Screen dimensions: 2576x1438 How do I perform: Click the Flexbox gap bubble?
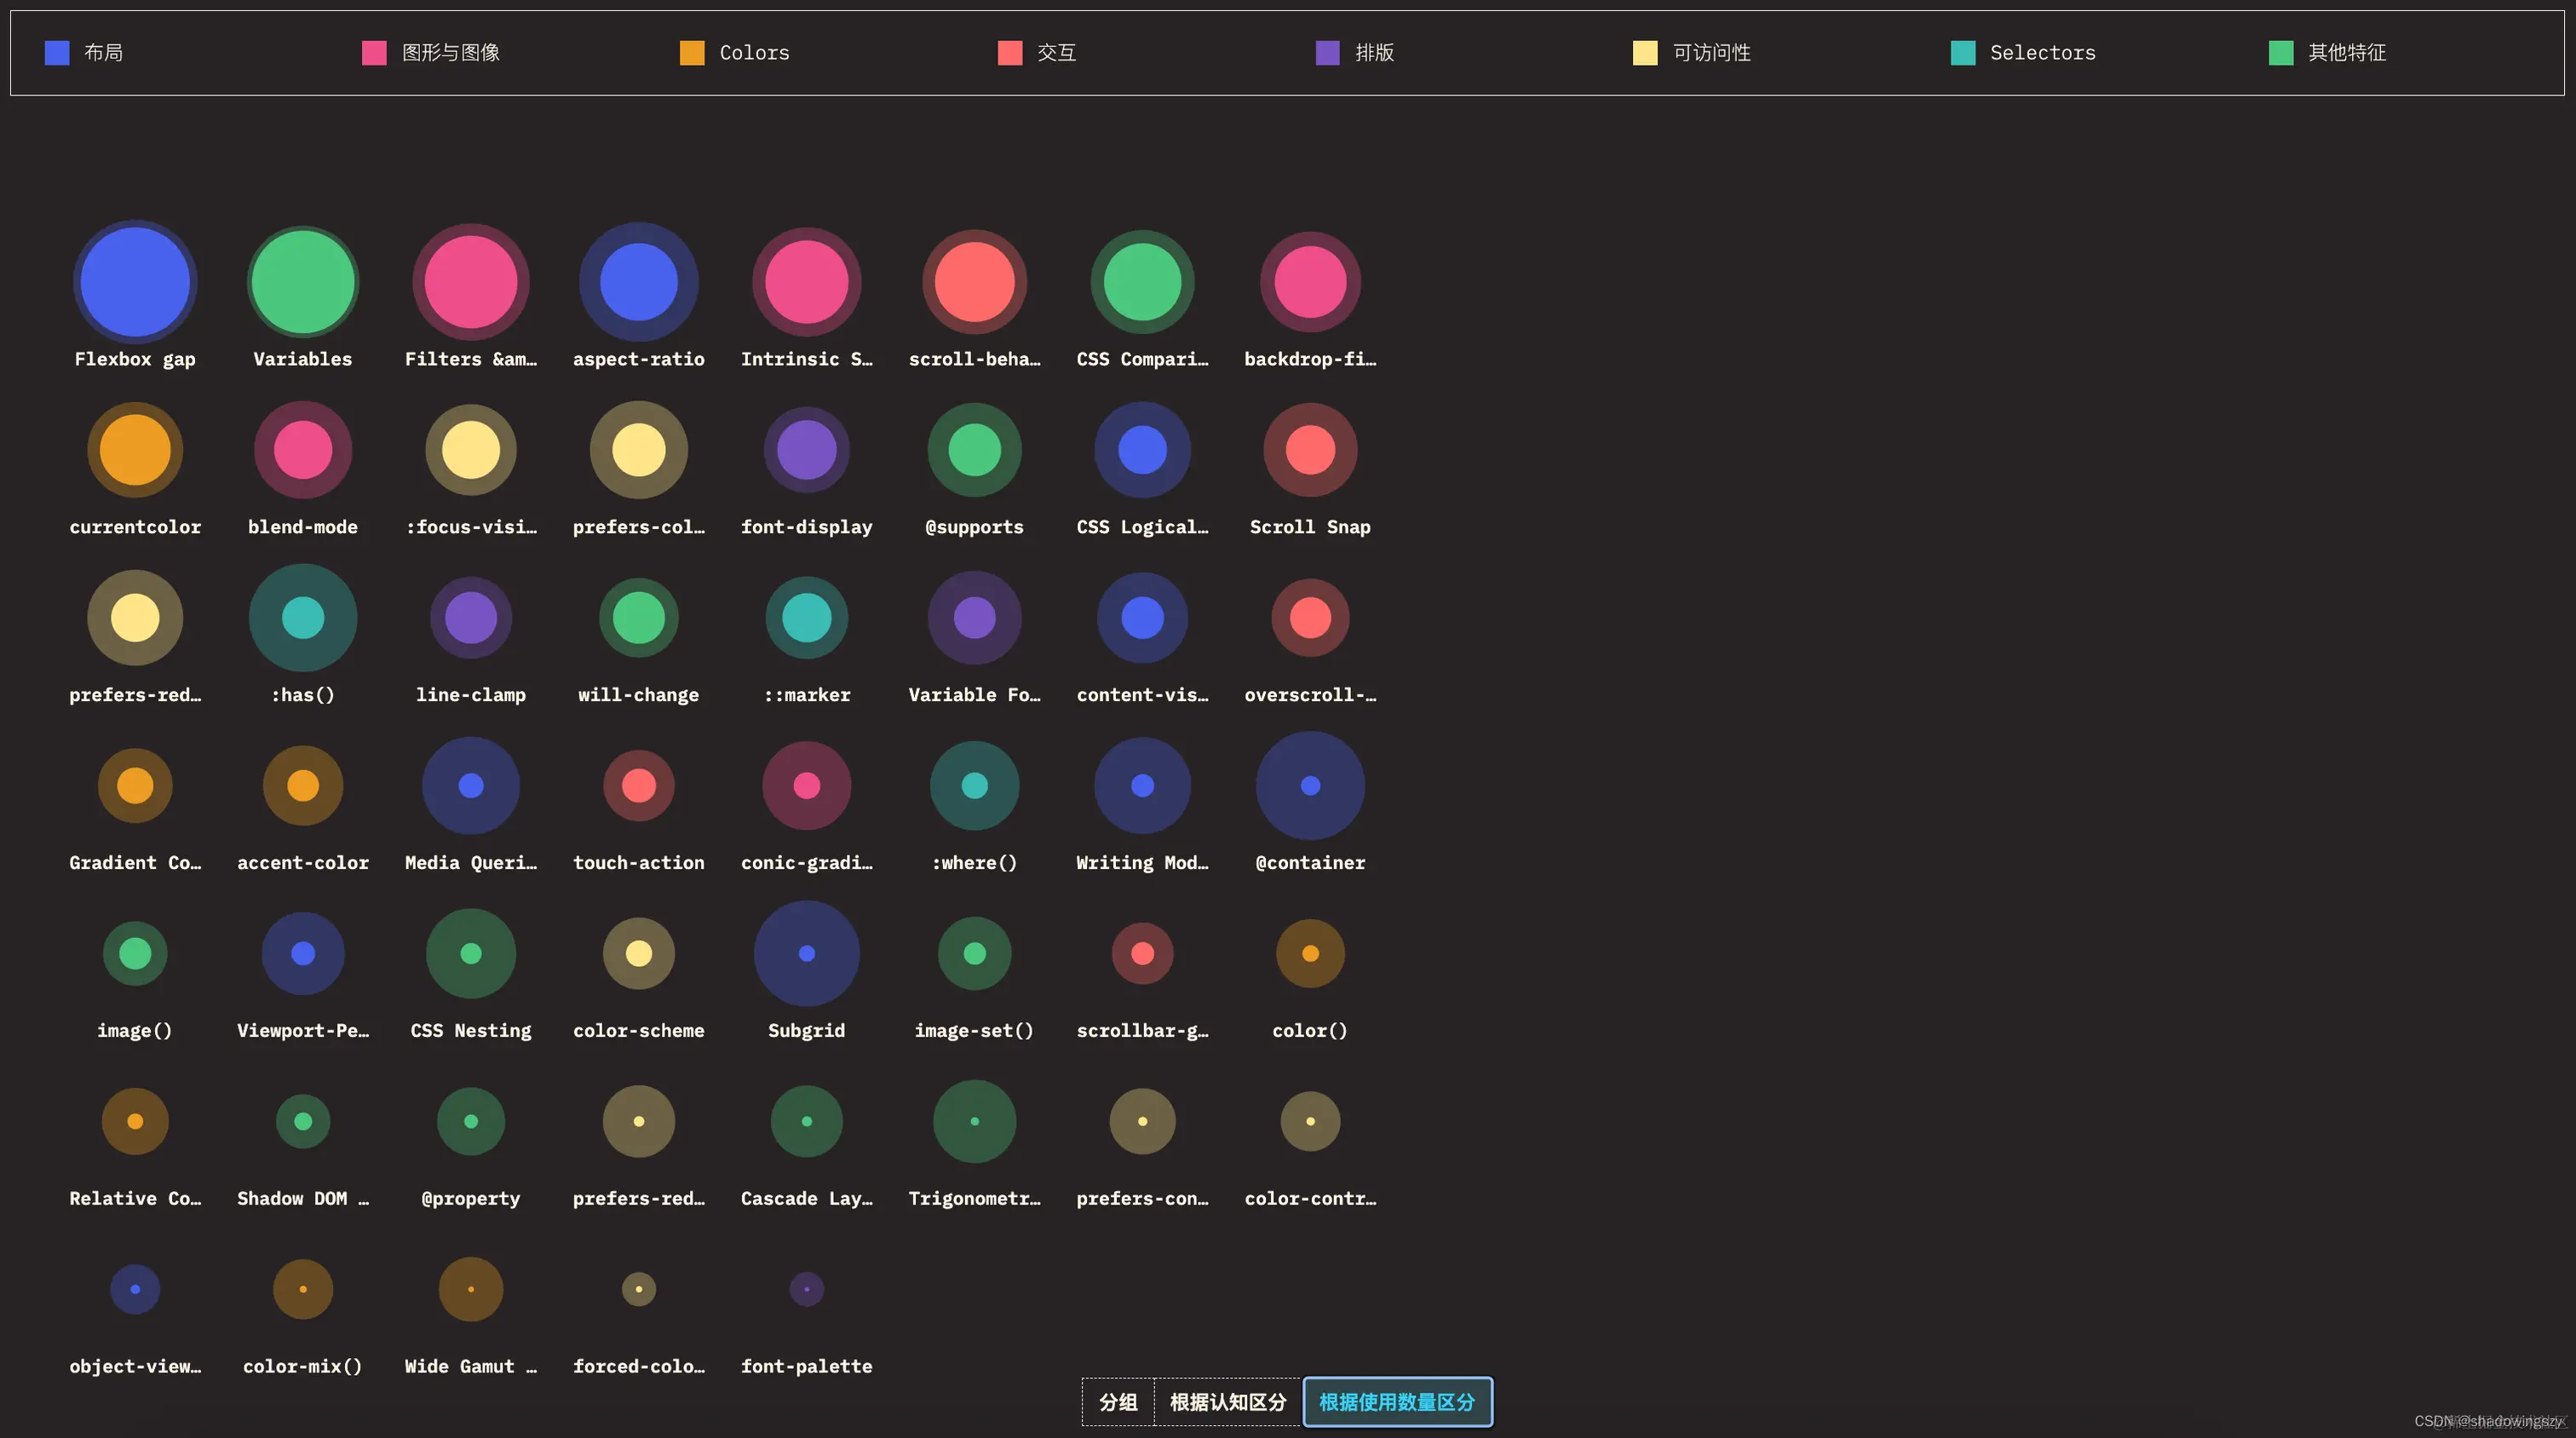135,282
